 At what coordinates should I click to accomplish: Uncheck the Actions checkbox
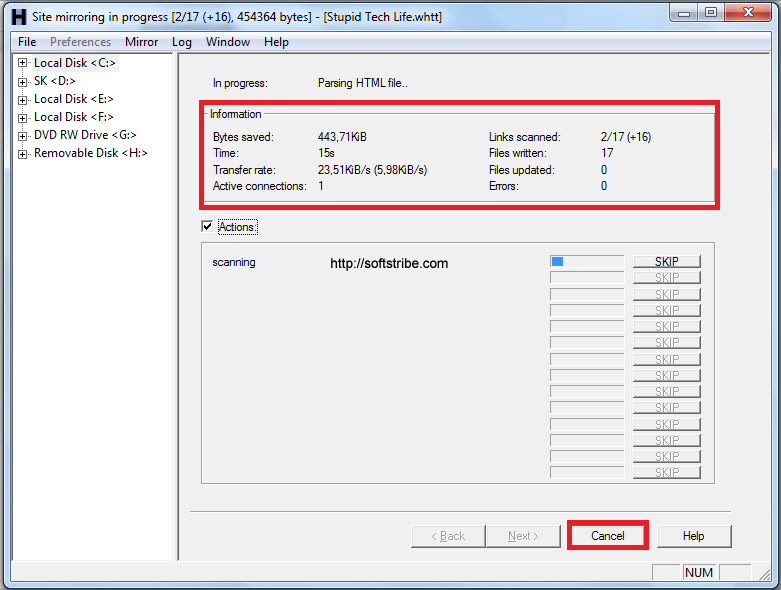[207, 227]
